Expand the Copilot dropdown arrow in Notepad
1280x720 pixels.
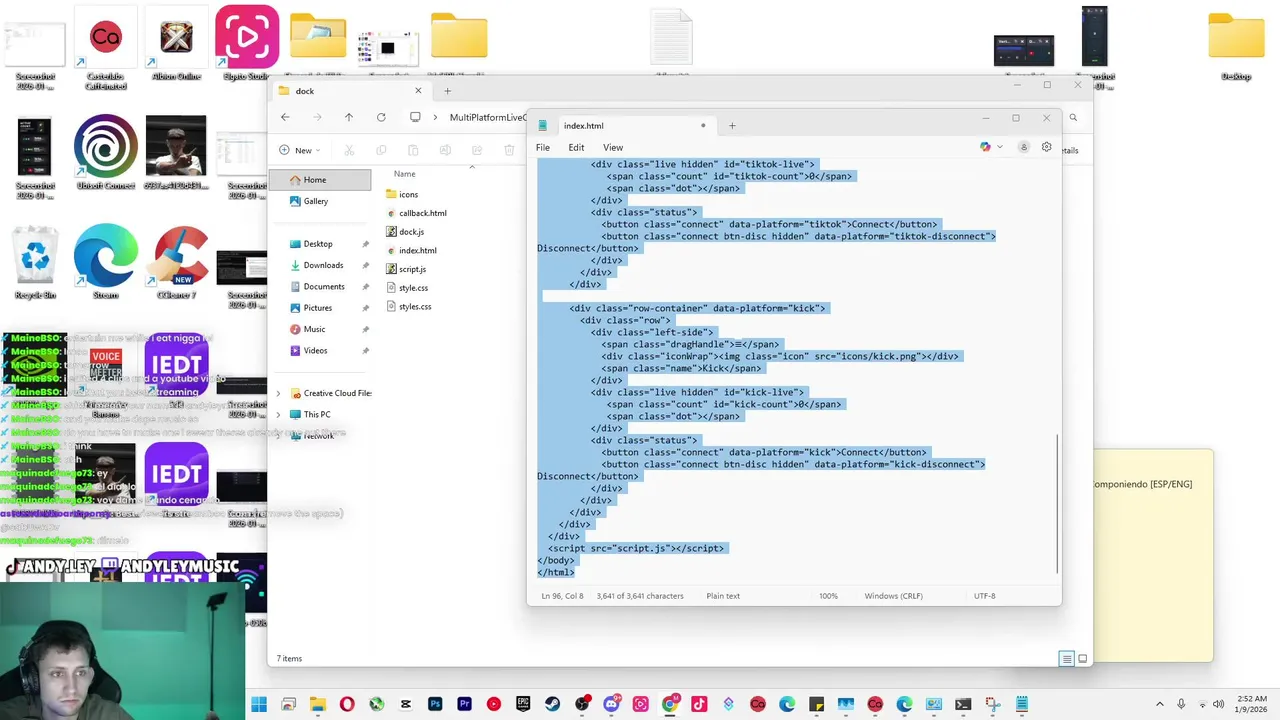(999, 147)
